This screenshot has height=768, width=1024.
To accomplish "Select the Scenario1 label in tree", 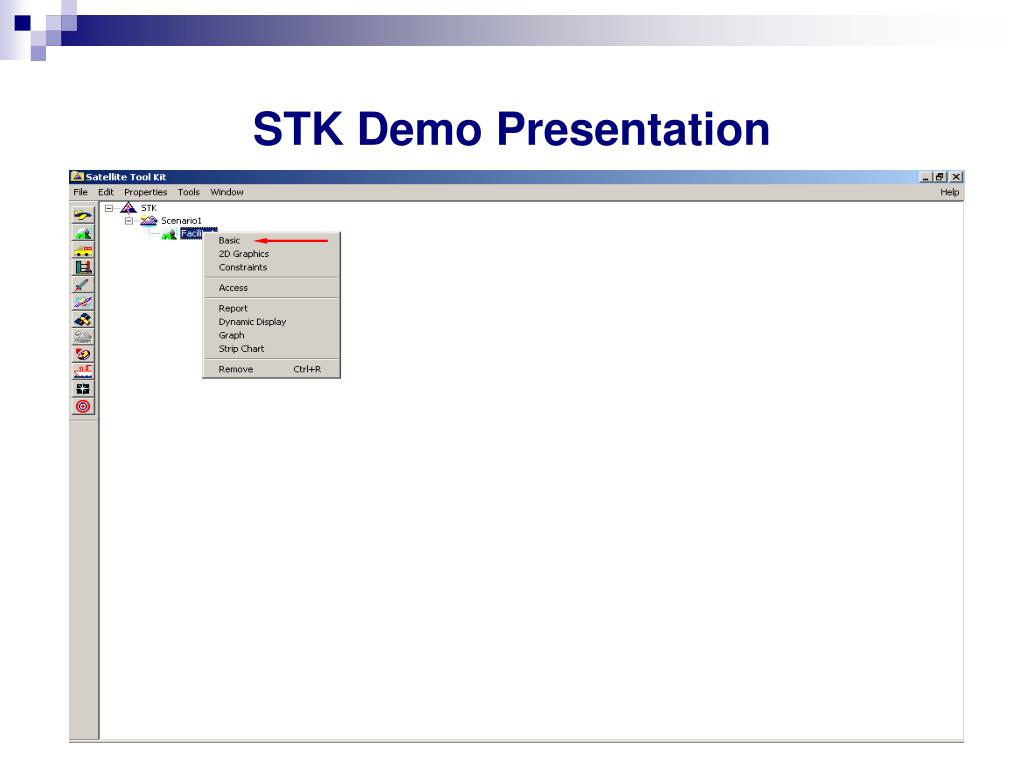I will click(x=182, y=221).
